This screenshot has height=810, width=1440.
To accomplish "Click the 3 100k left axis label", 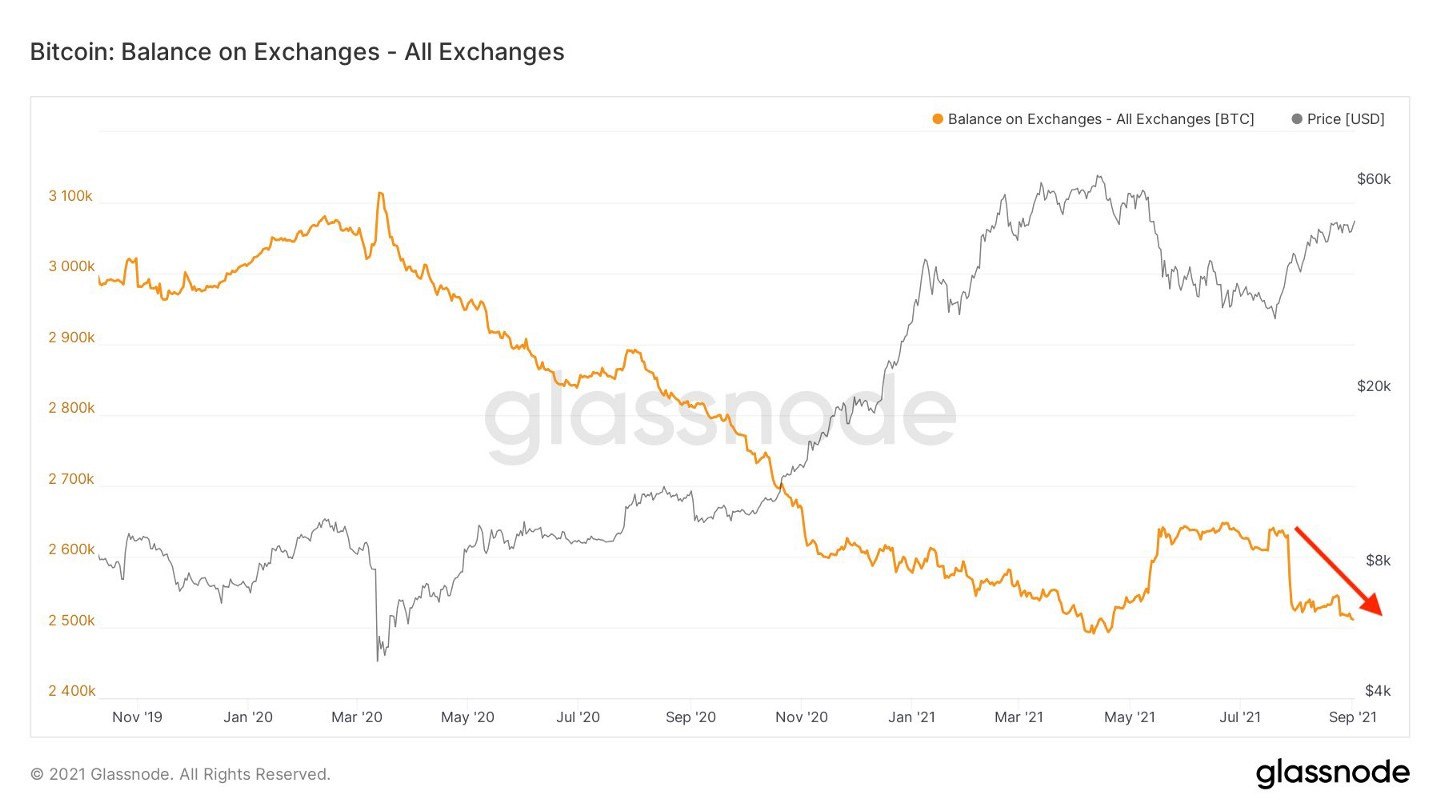I will pos(71,196).
